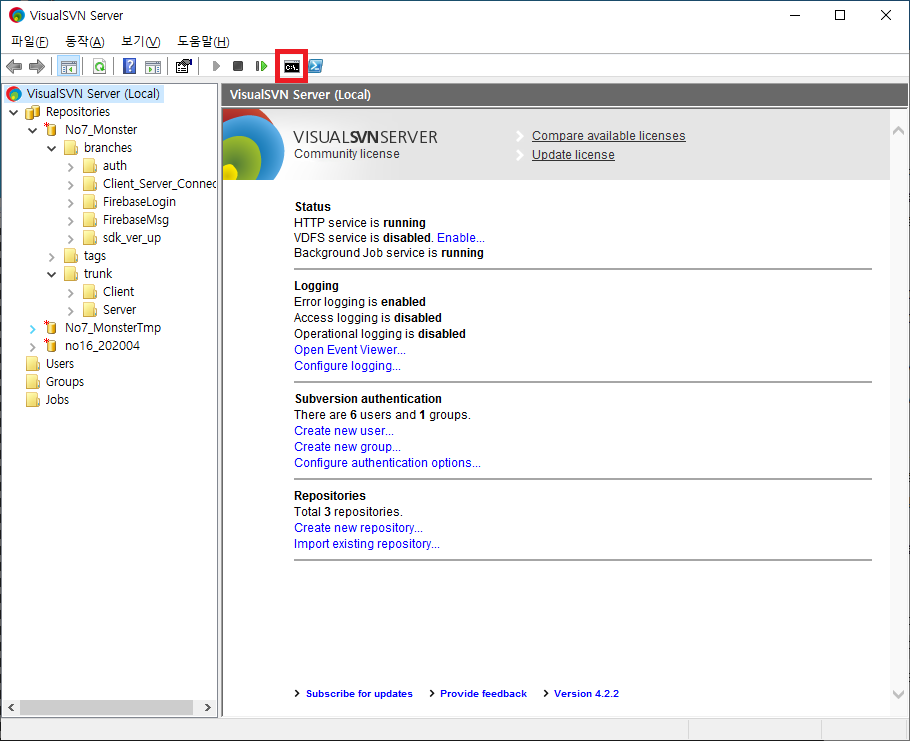Select the no16_202004 repository
The height and width of the screenshot is (741, 910).
point(102,345)
